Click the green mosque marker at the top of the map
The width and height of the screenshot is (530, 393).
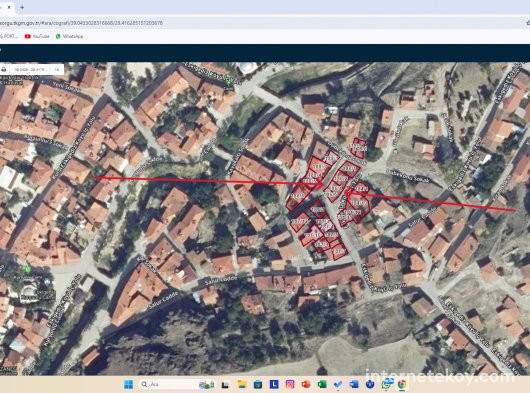coord(229,81)
